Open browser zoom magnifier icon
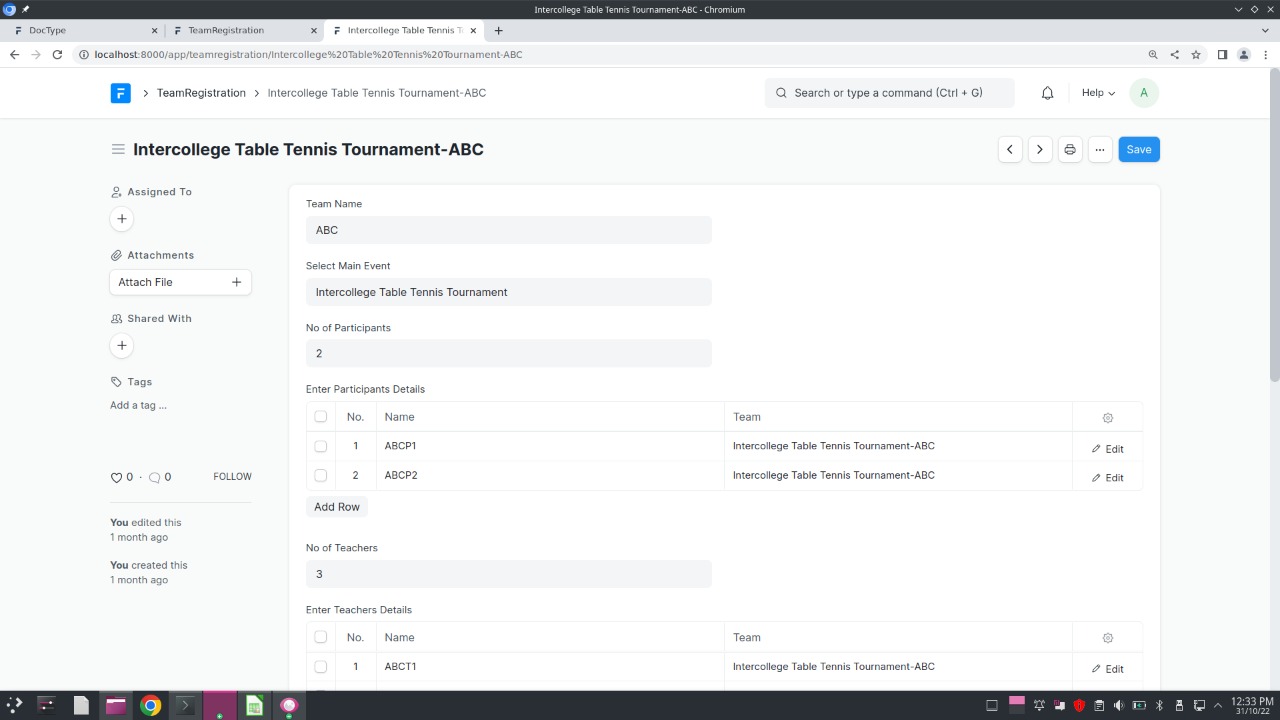 pos(1153,55)
